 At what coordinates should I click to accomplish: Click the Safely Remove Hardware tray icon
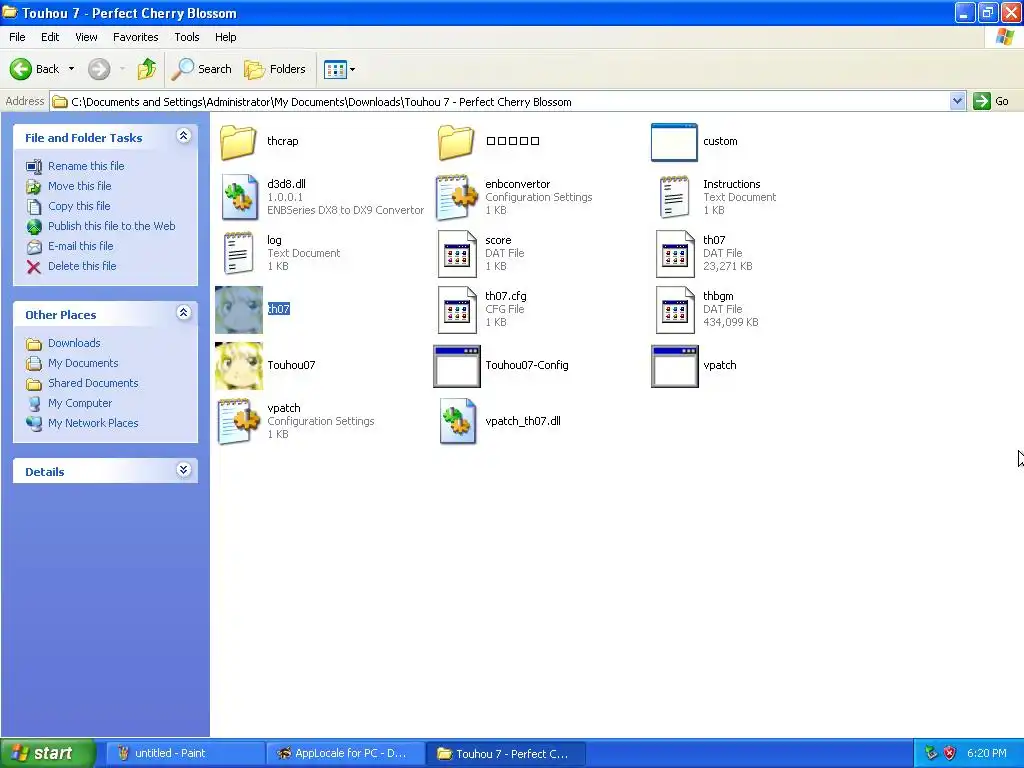click(931, 754)
